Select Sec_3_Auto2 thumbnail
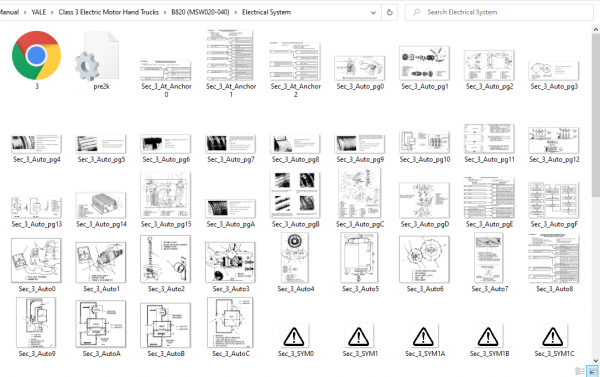 point(166,259)
